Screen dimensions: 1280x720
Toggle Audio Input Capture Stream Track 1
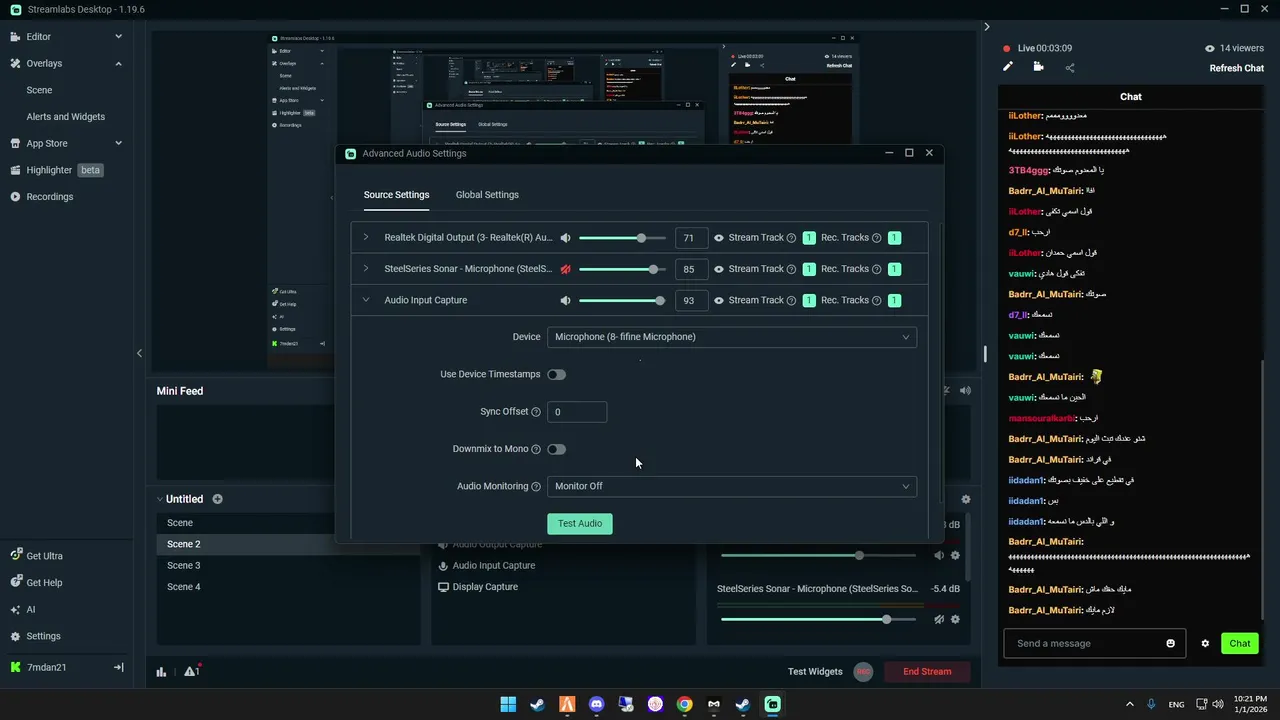coord(809,300)
